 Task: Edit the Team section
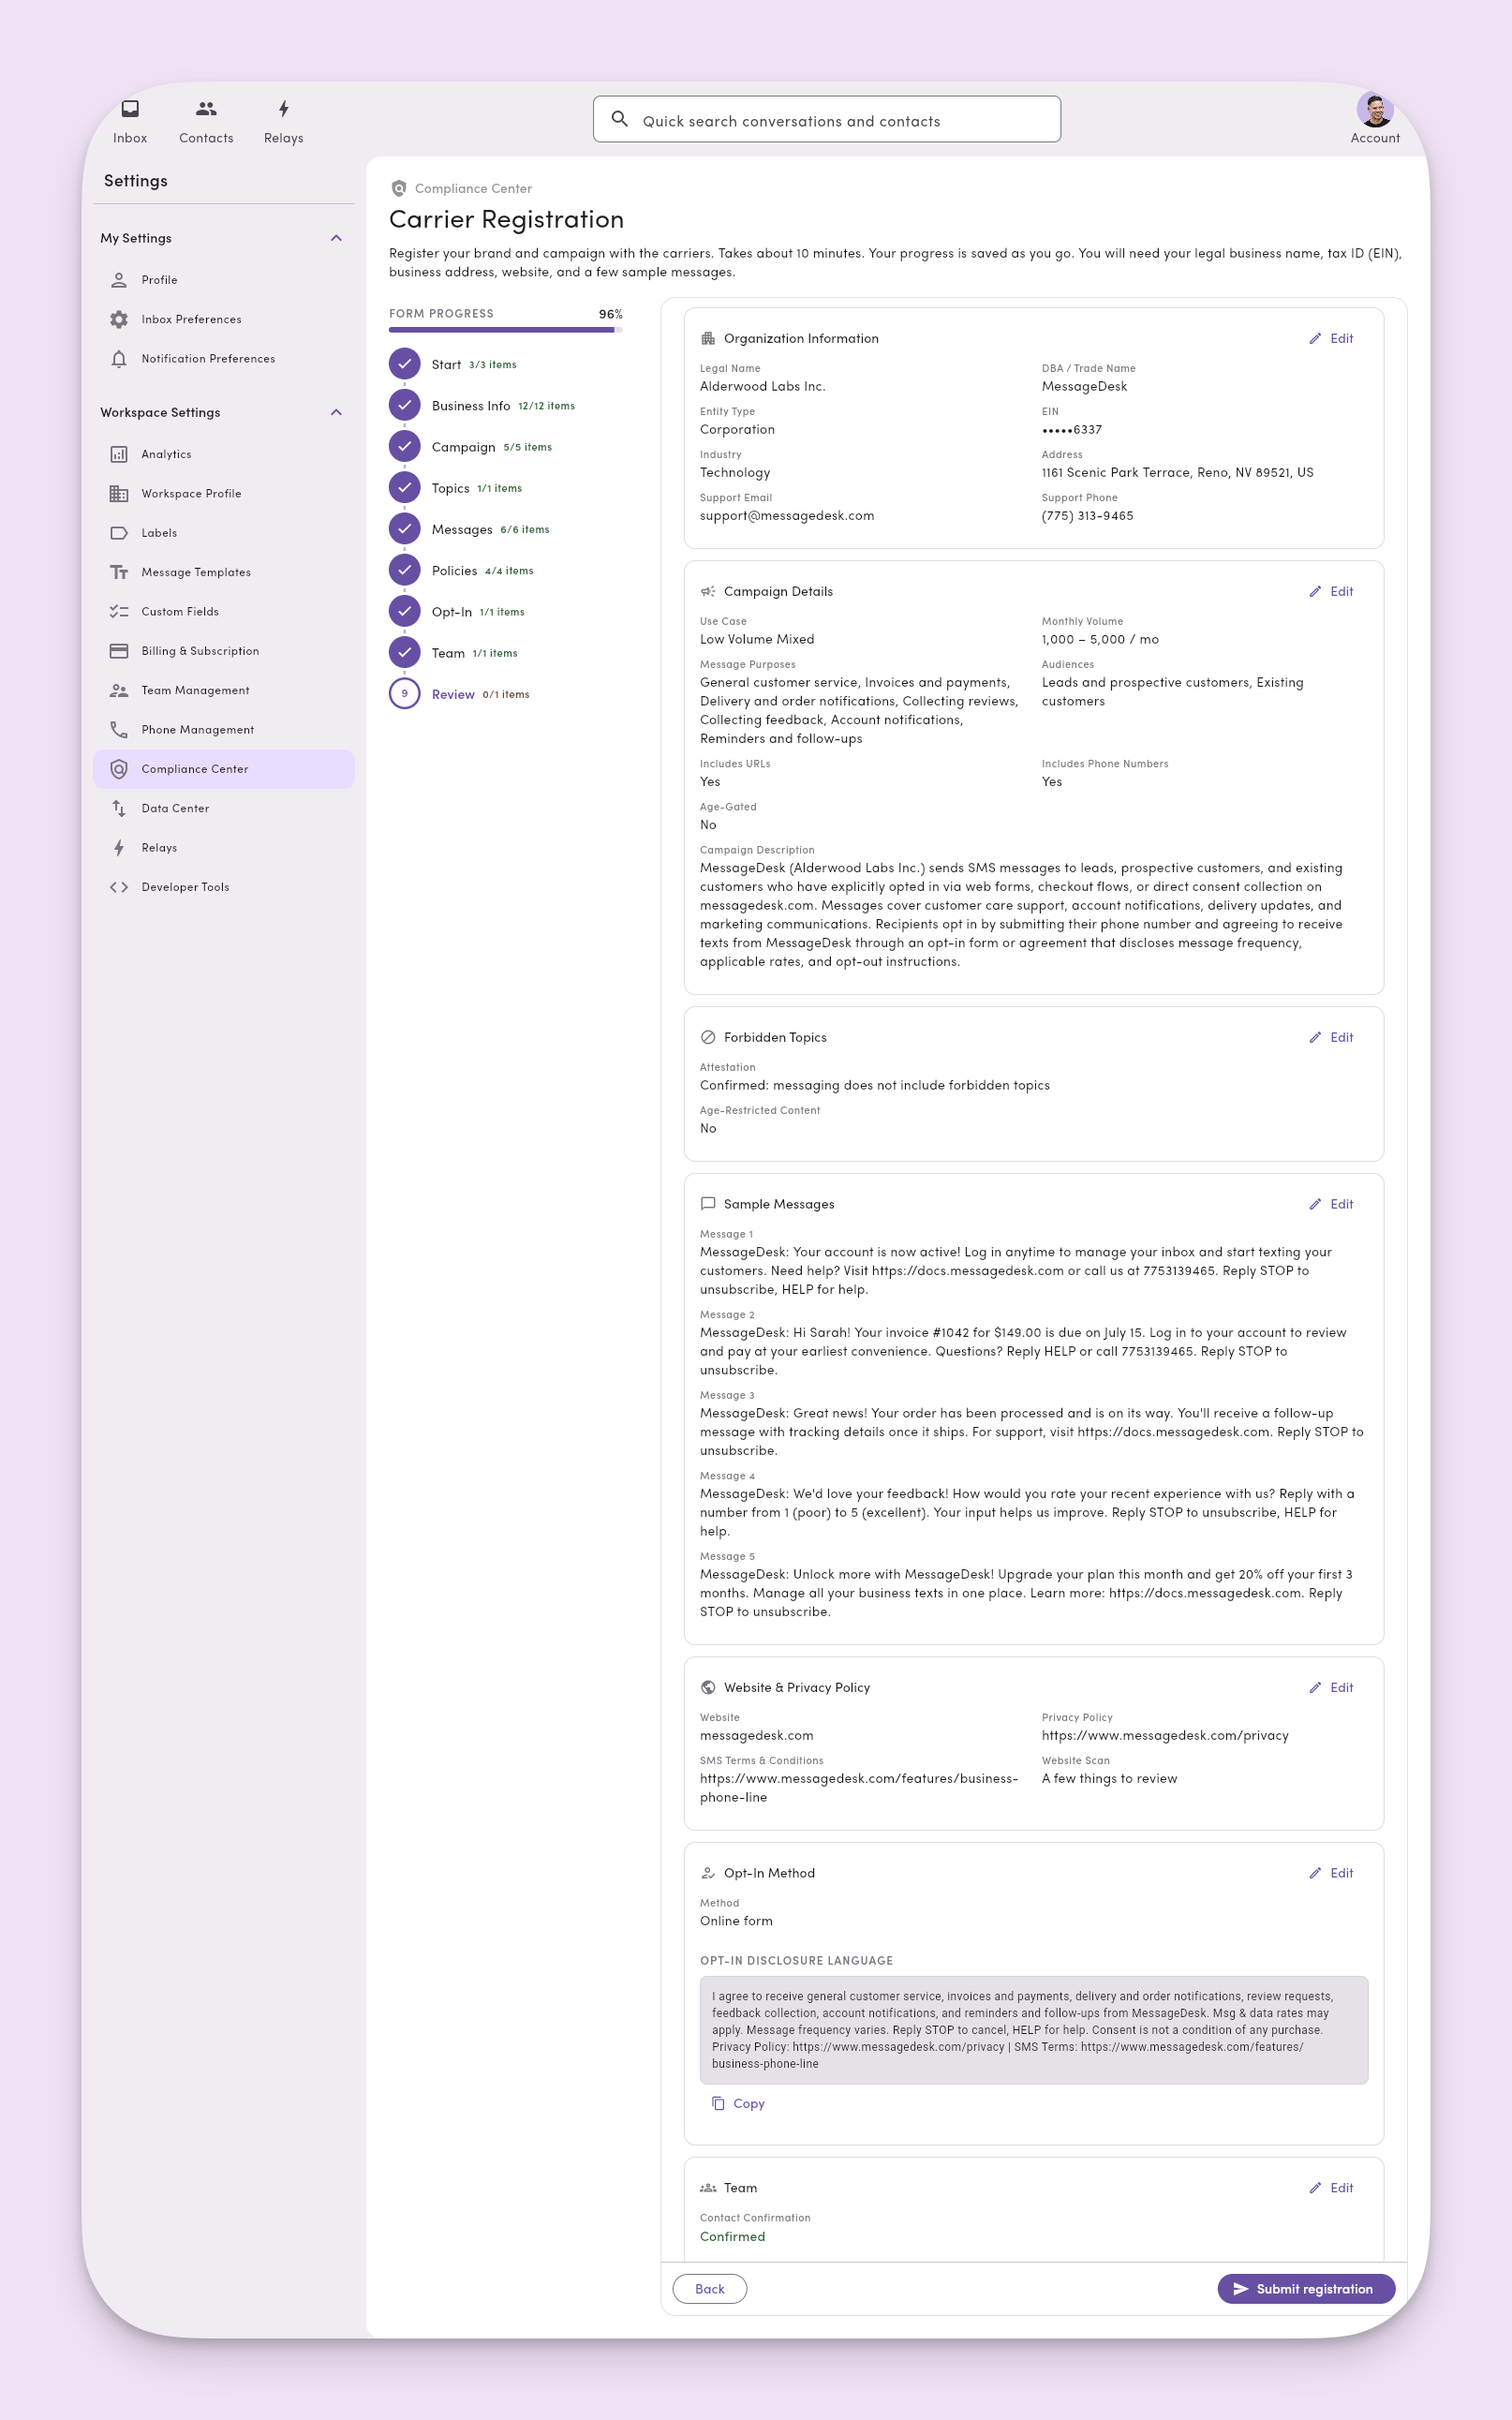coord(1331,2188)
